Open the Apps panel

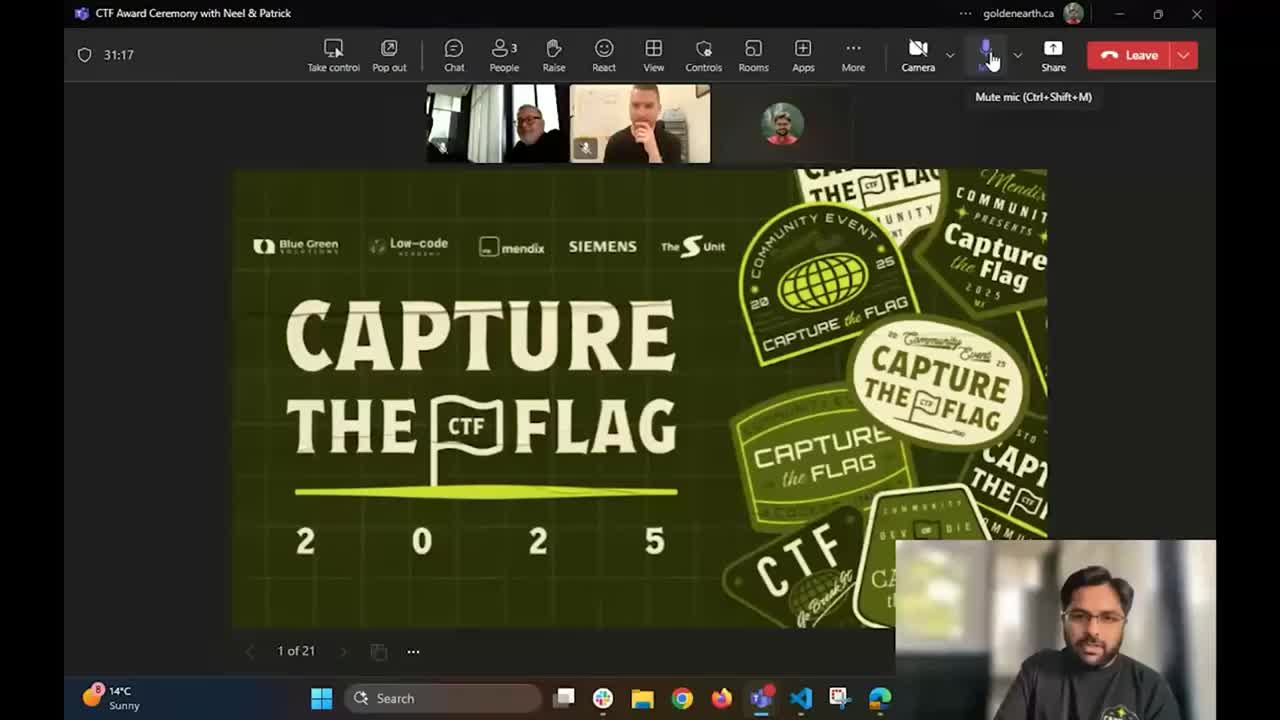click(803, 55)
